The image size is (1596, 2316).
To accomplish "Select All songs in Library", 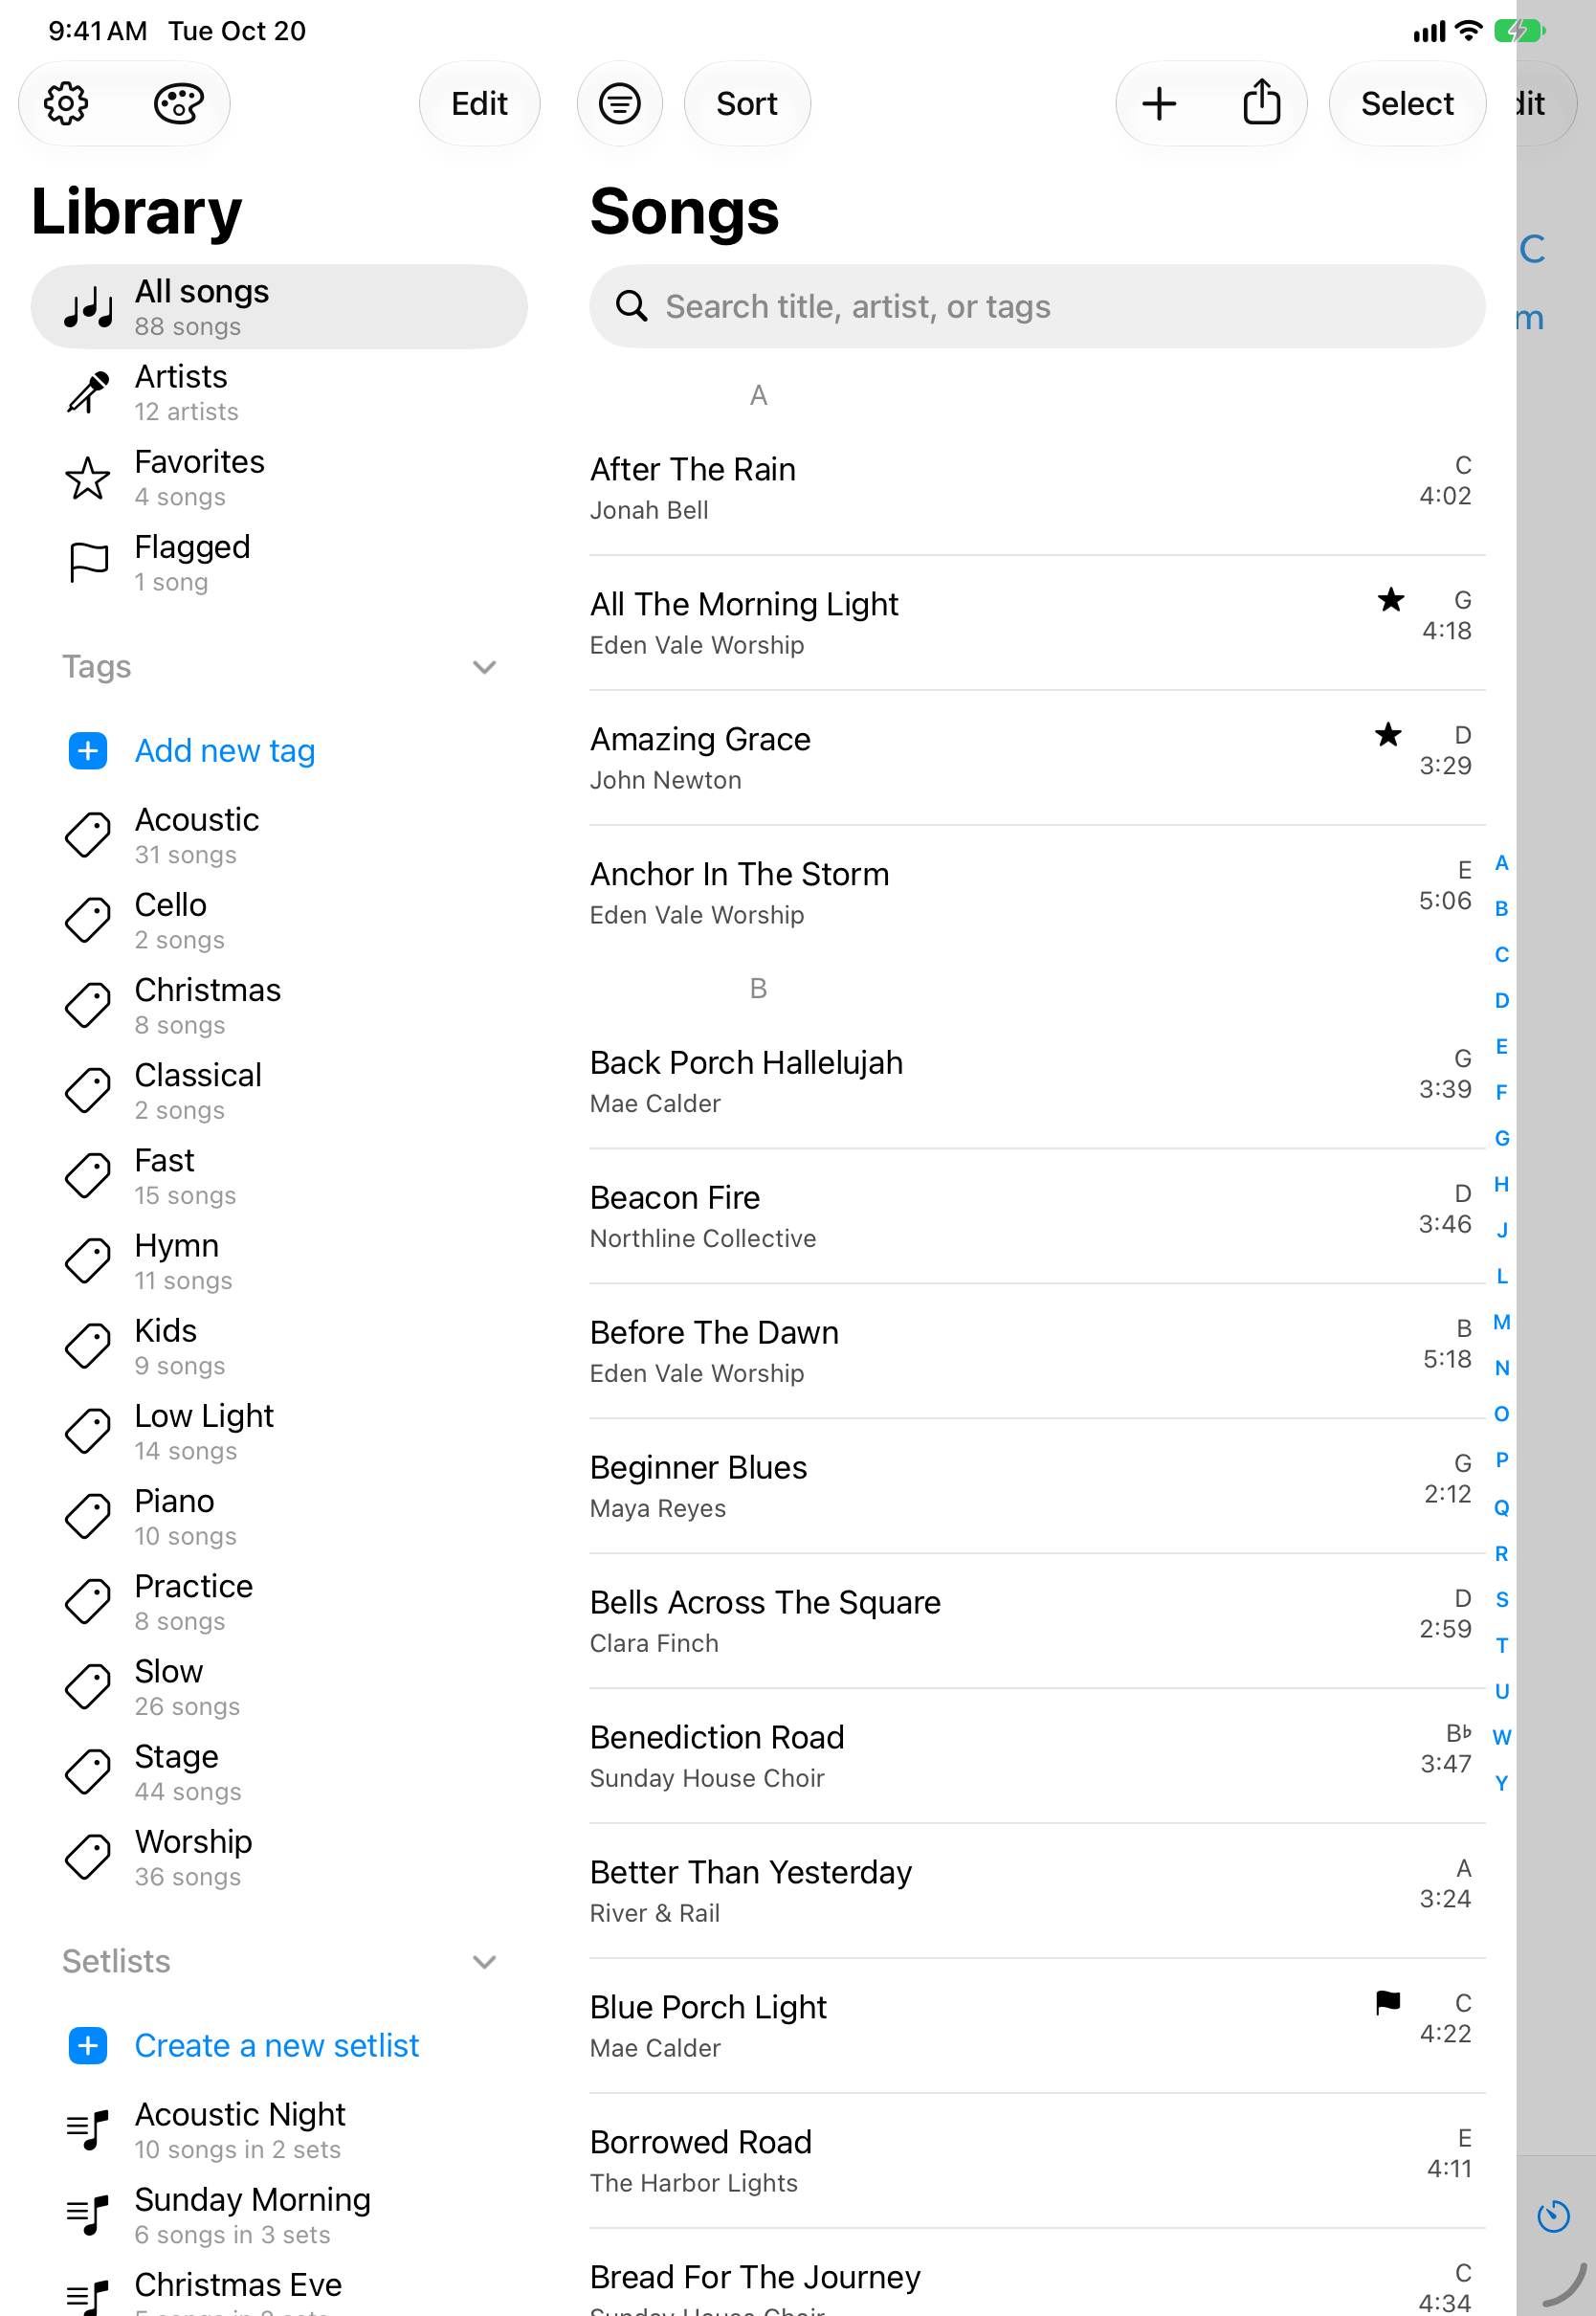I will pos(279,307).
